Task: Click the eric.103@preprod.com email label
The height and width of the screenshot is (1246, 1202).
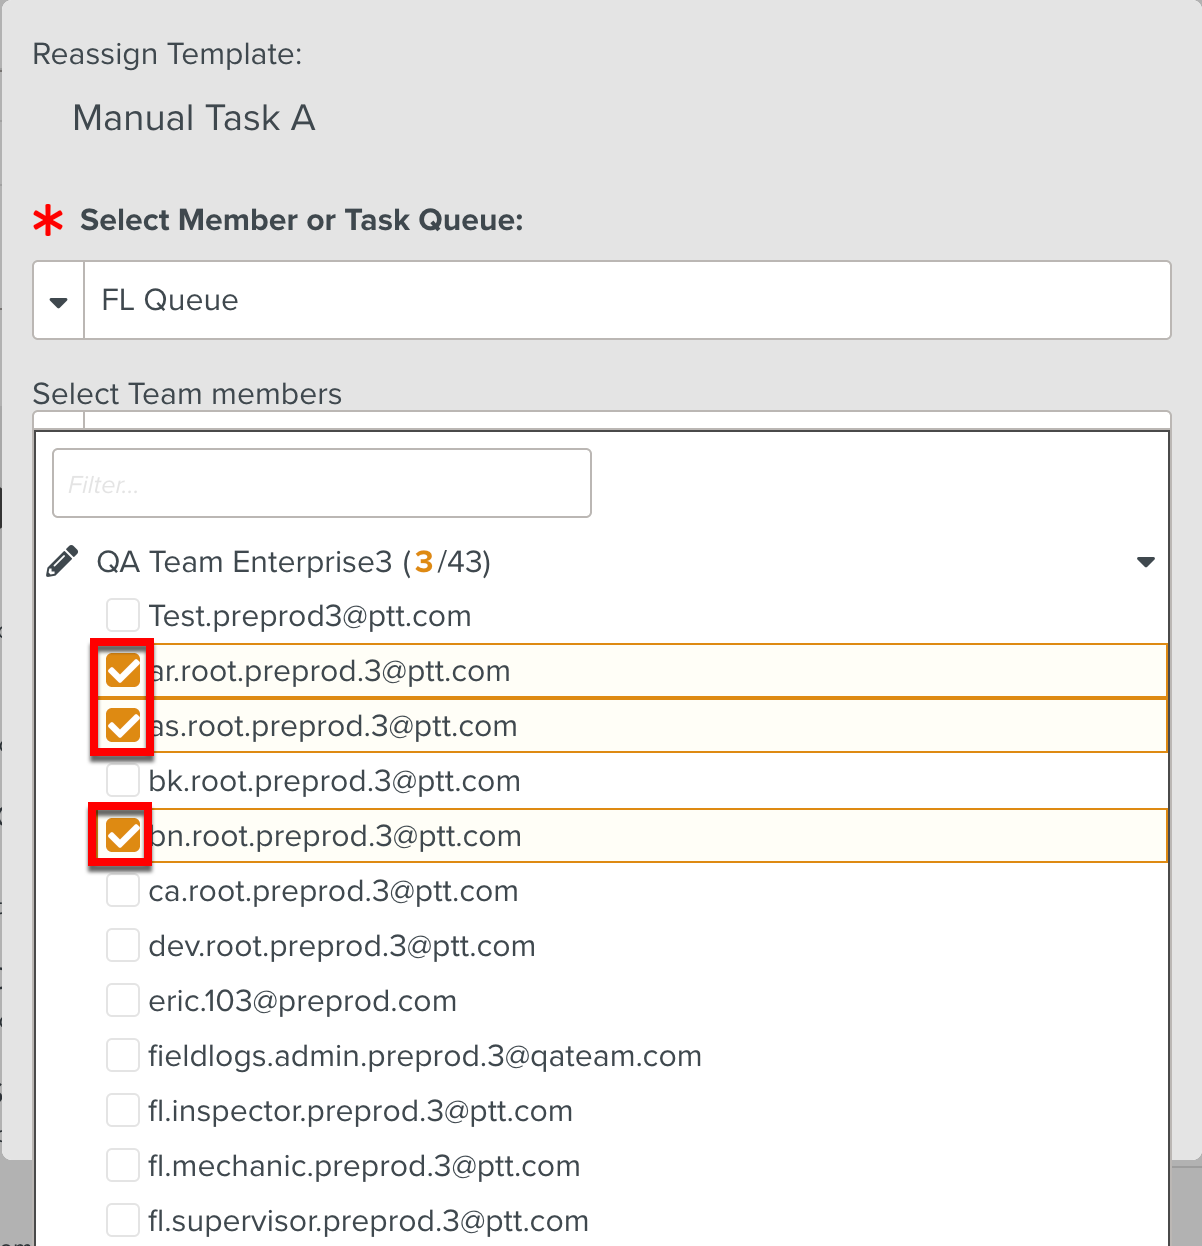Action: pos(302,1001)
